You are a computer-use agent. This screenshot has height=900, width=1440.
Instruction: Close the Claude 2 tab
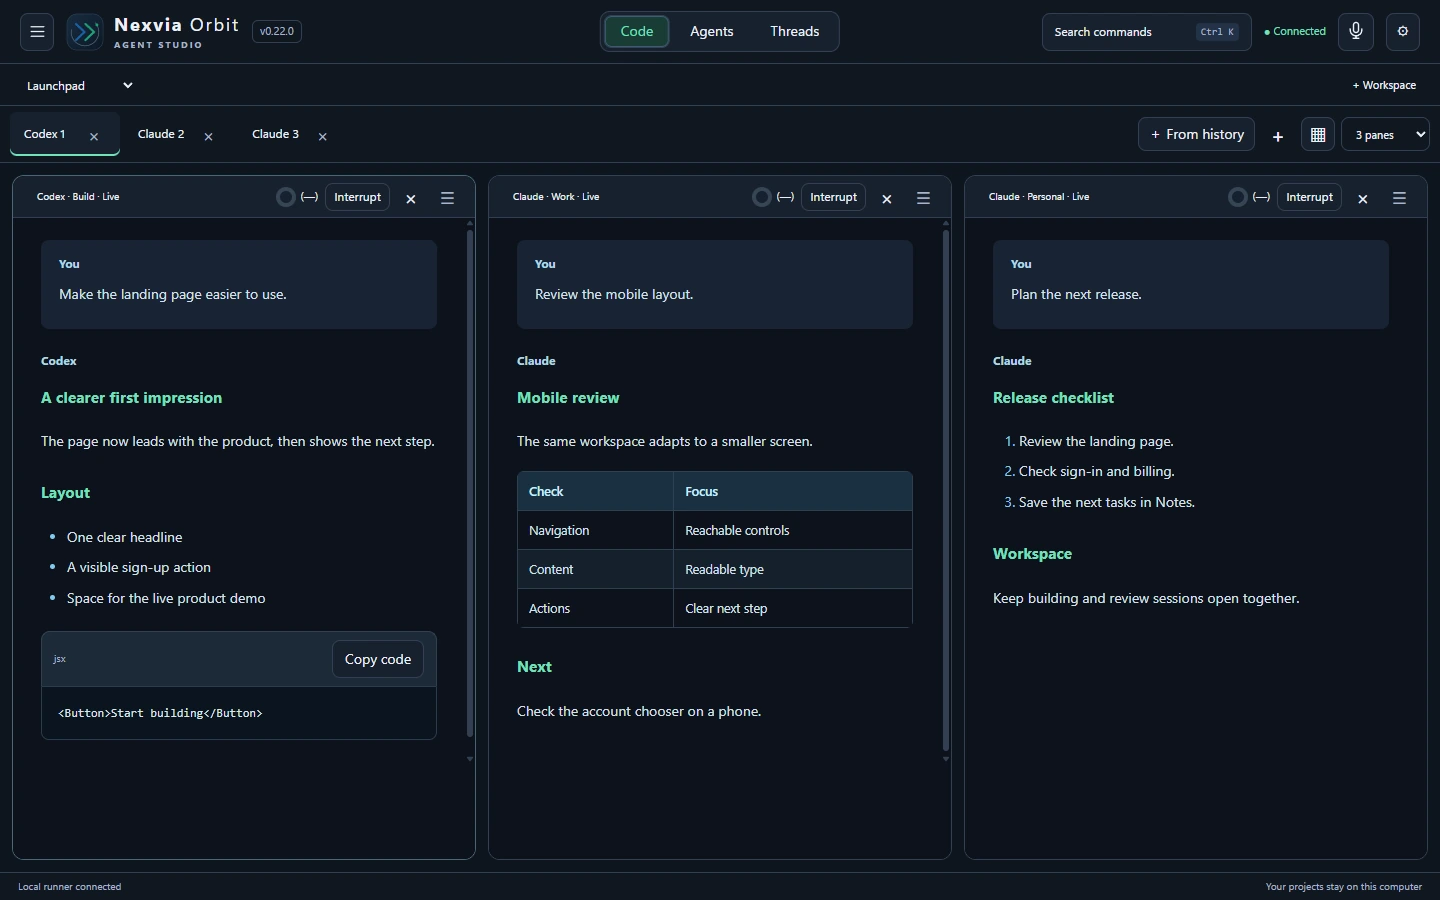(208, 137)
